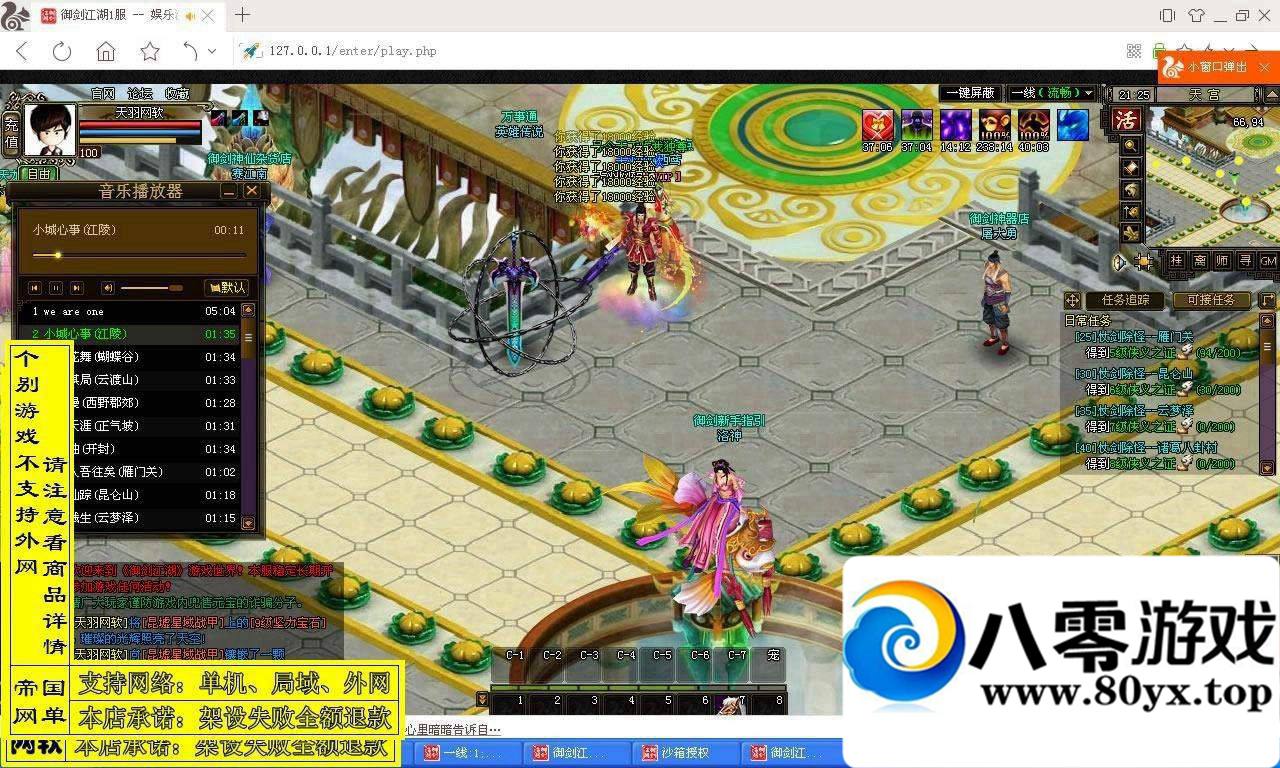Click the move-cross icon beside 任务追踪

pyautogui.click(x=1072, y=300)
